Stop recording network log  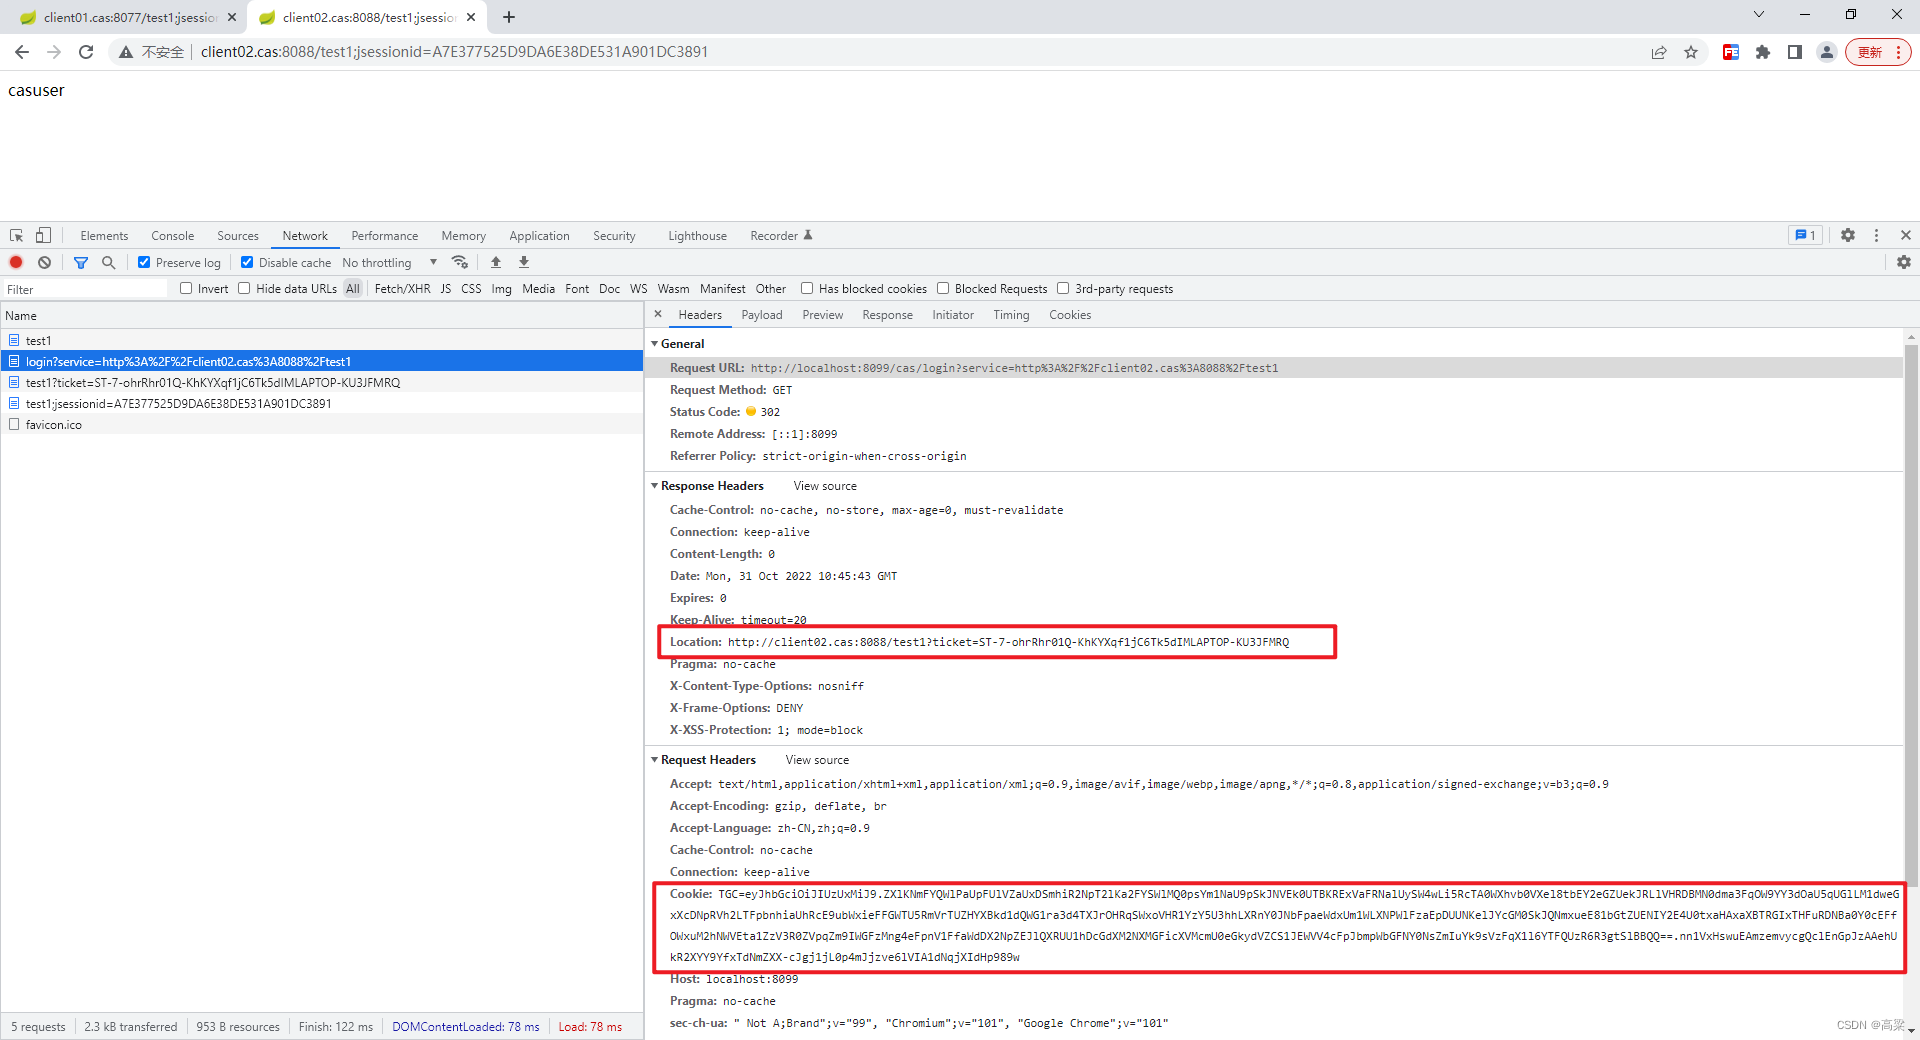16,262
